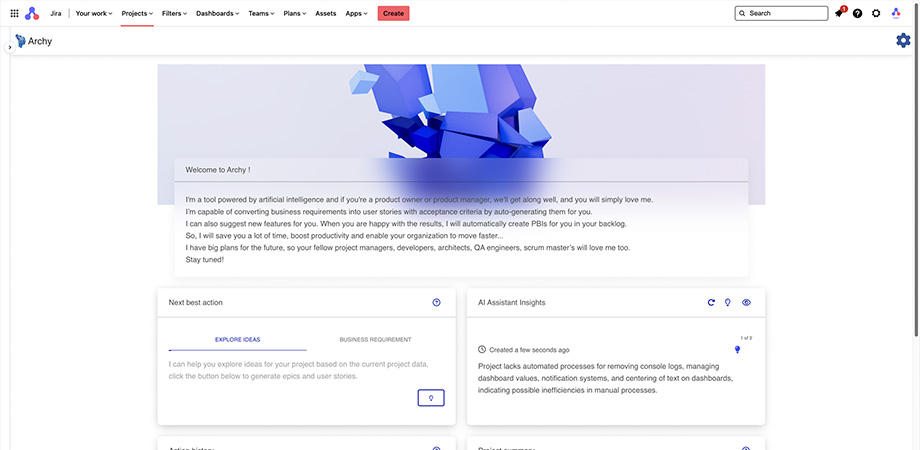Toggle AI Assistant Insights eye visibility
Image resolution: width=920 pixels, height=450 pixels.
[x=746, y=303]
